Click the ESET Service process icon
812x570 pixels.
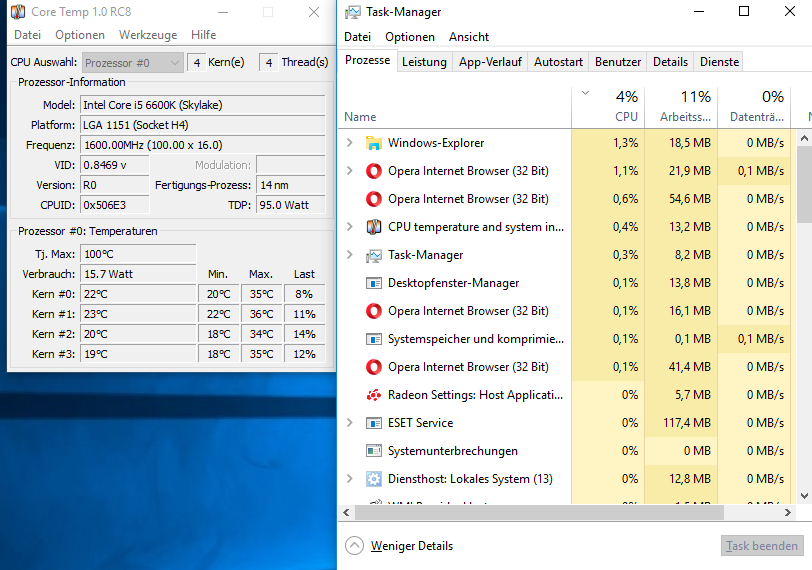point(374,423)
